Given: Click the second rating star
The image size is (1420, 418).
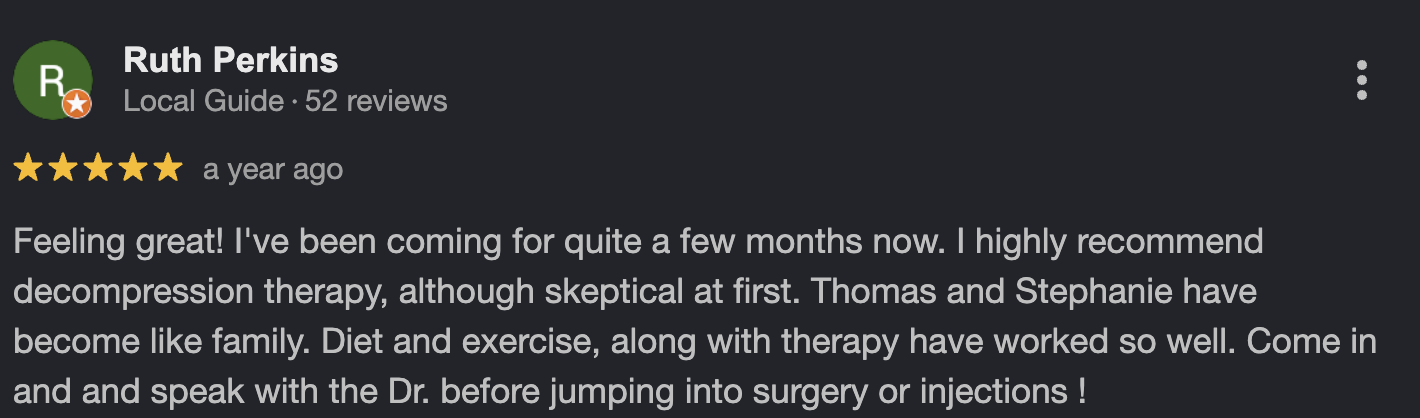Looking at the screenshot, I should pos(63,169).
